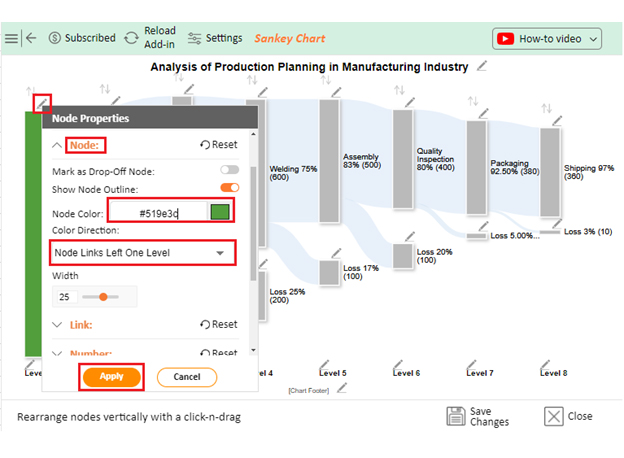This screenshot has width=624, height=458.
Task: Click the Apply button
Action: pyautogui.click(x=112, y=376)
